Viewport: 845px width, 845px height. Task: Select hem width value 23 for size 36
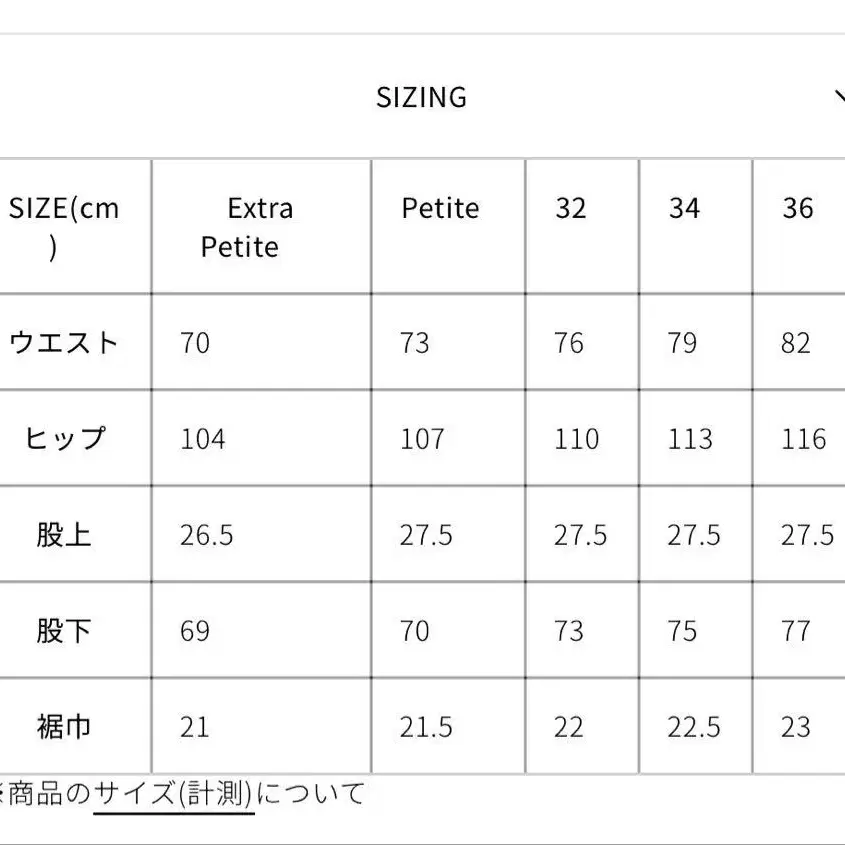point(796,727)
